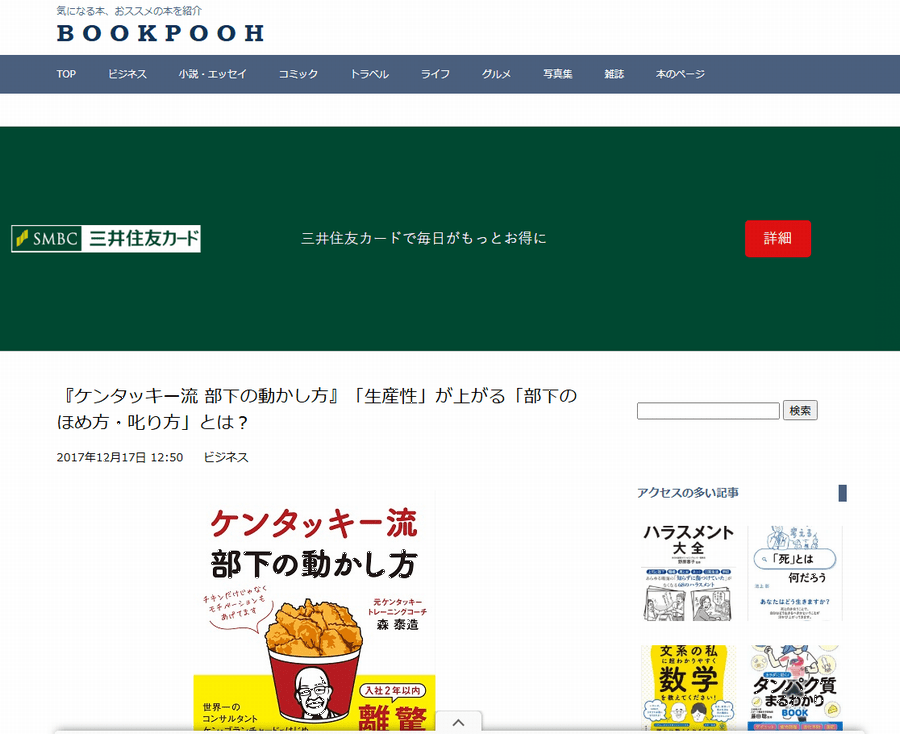900x734 pixels.
Task: Click the ビジネス tag under article date
Action: [x=226, y=457]
